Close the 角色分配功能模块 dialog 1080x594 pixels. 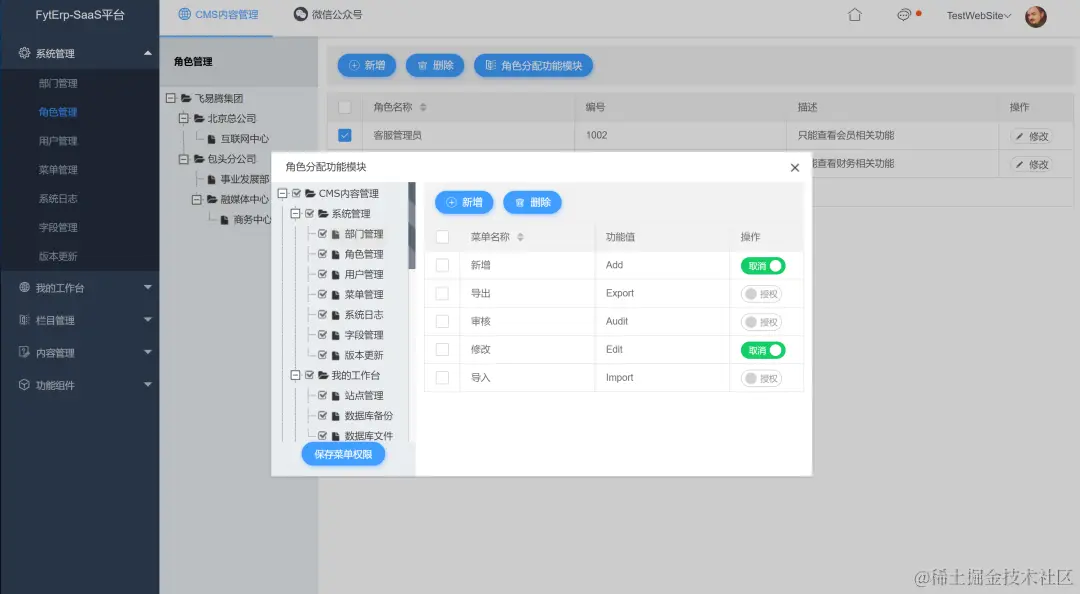pyautogui.click(x=795, y=167)
